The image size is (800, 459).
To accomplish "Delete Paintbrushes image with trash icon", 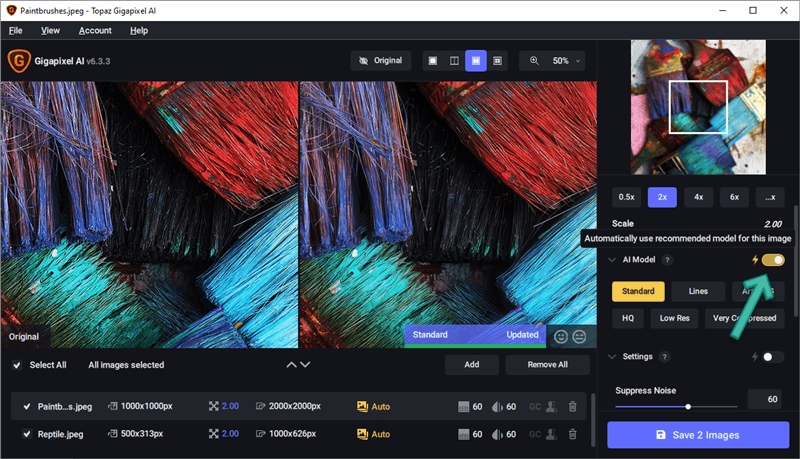I will click(x=572, y=406).
